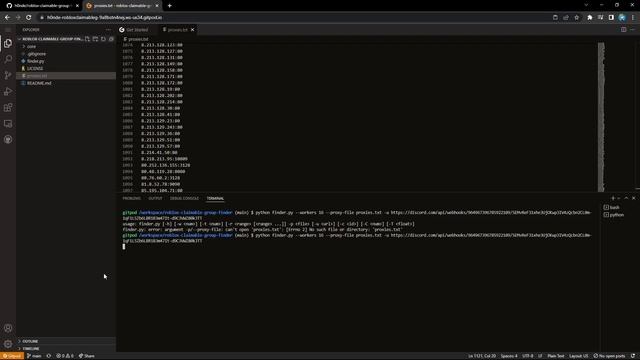
Task: Open the Run and Debug view
Action: [8, 91]
